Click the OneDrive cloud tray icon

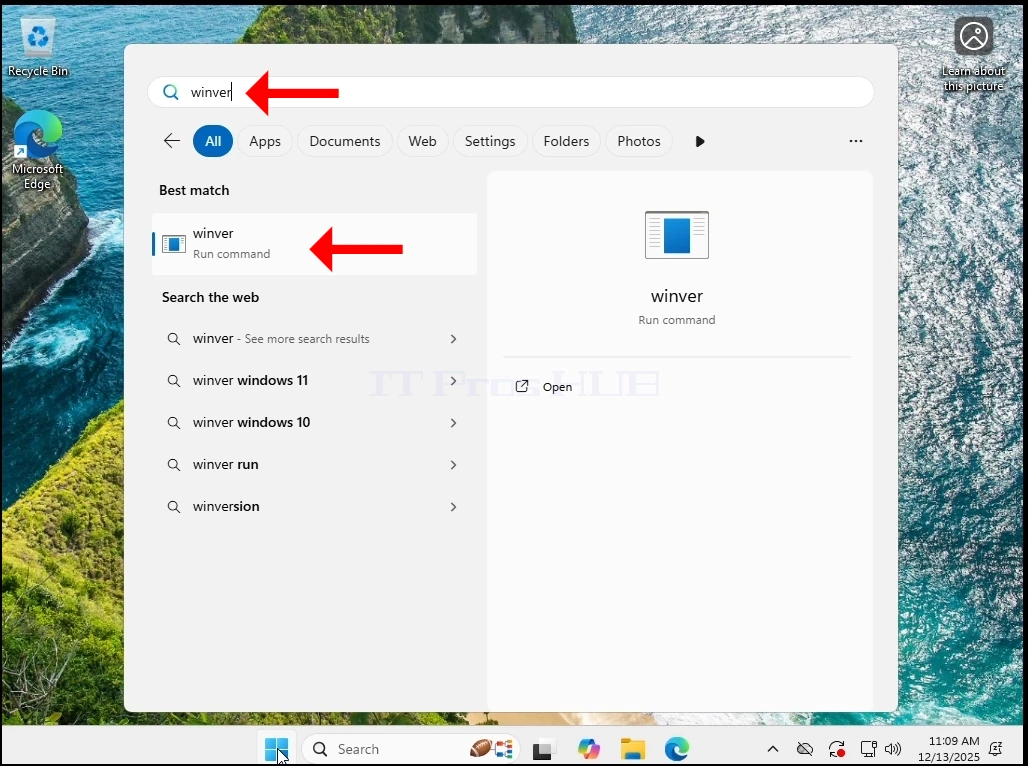[x=804, y=748]
